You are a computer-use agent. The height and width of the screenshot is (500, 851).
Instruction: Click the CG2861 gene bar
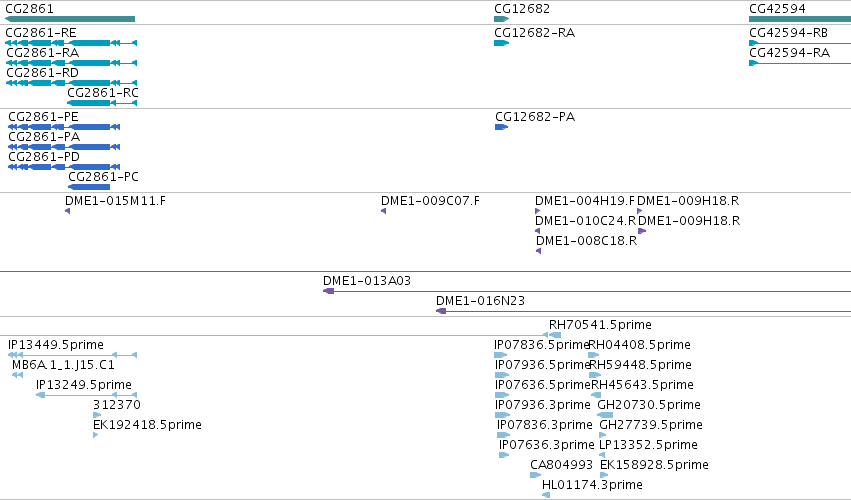70,19
